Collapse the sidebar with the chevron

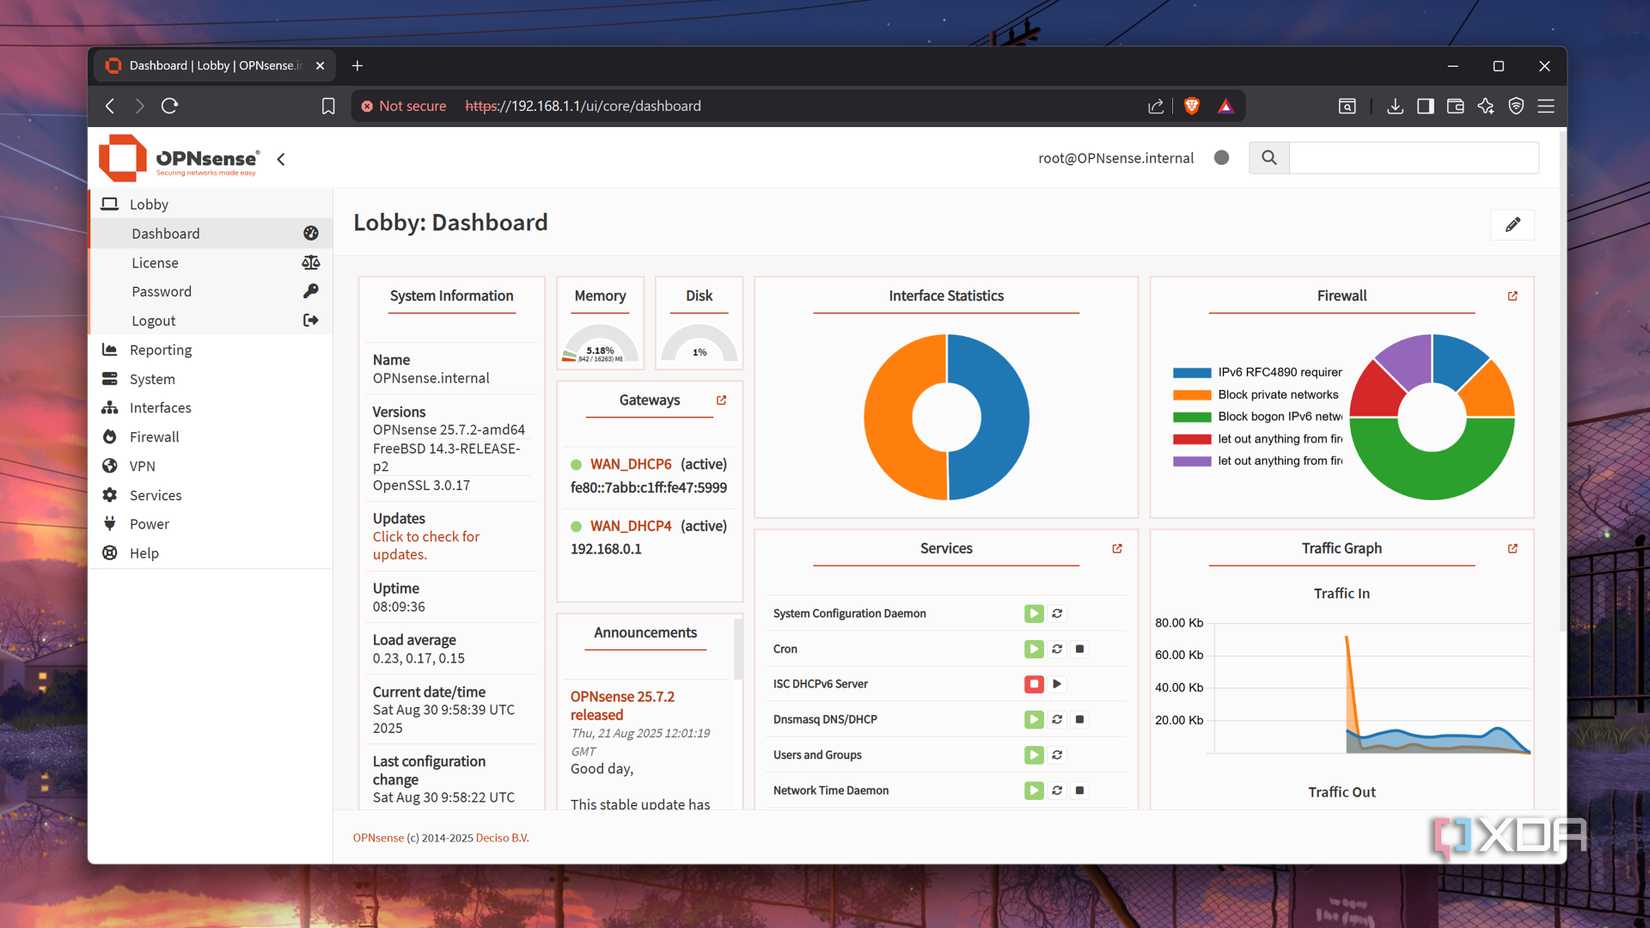280,158
